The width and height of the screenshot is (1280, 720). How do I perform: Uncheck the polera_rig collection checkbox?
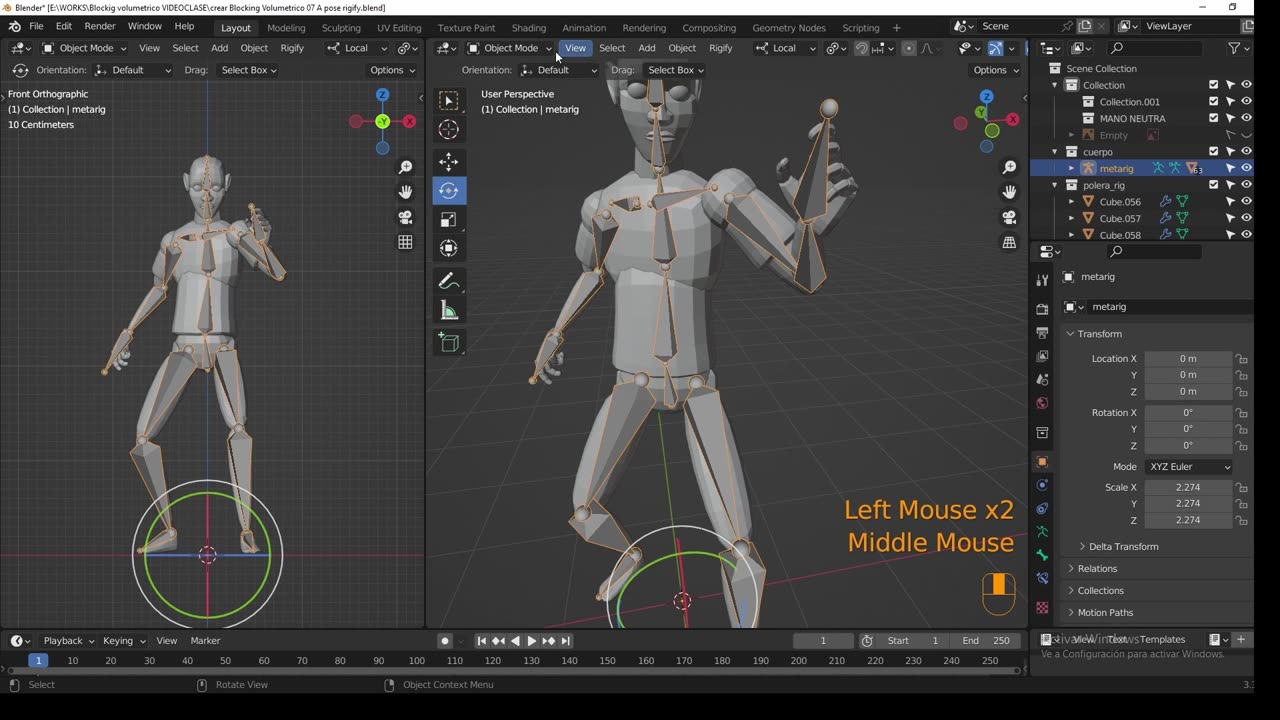(1214, 185)
